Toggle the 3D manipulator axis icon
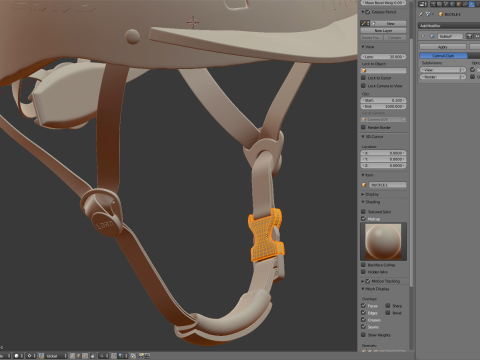 [x=41, y=356]
